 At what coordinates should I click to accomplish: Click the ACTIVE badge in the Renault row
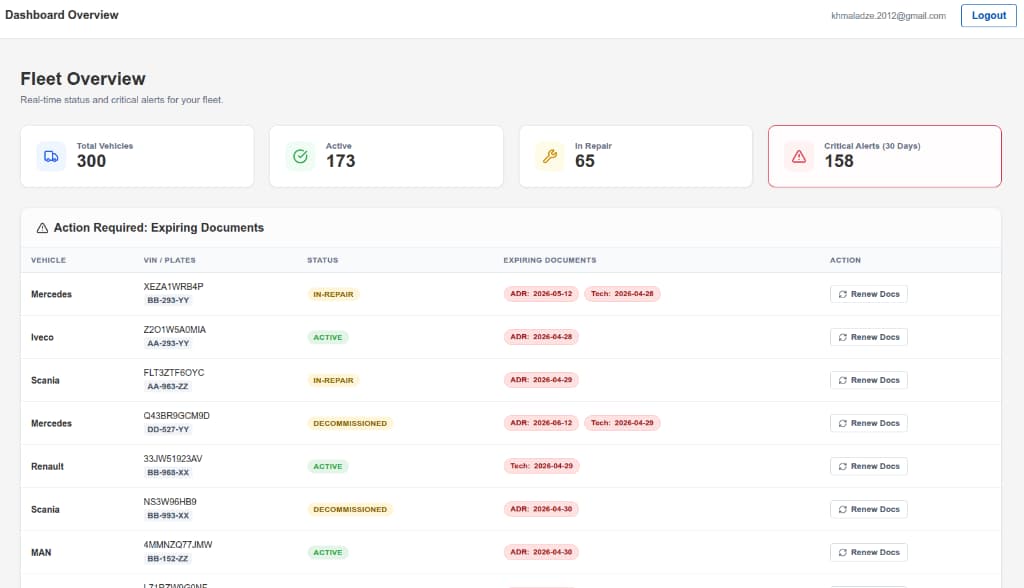click(328, 467)
